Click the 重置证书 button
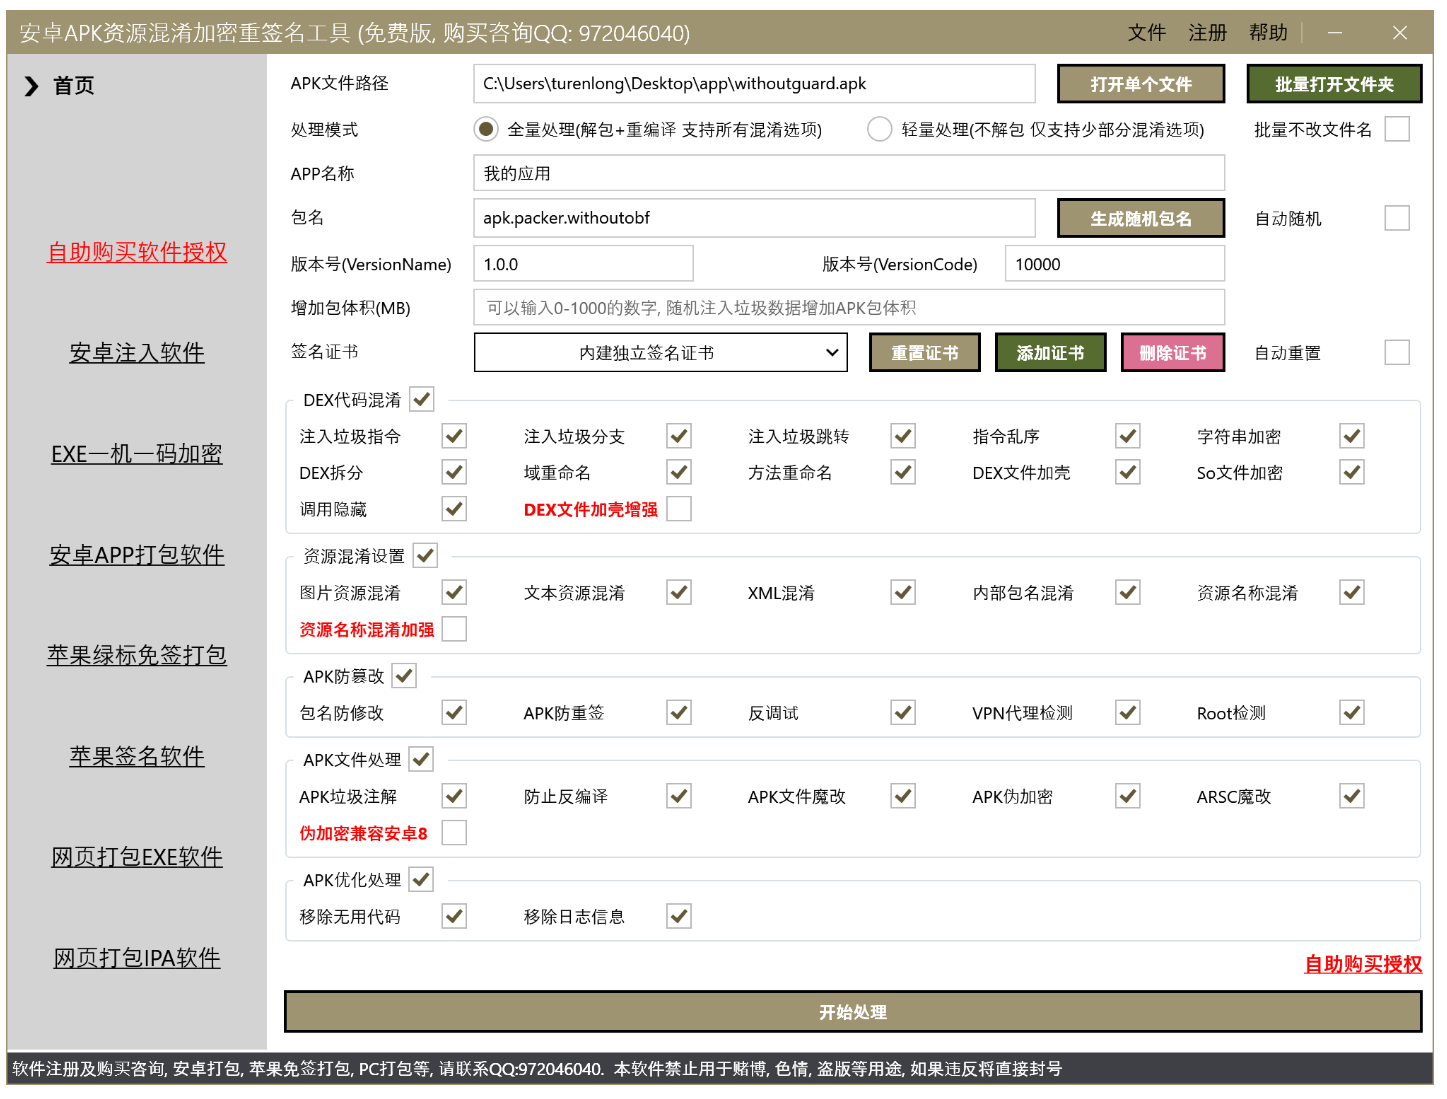 (x=924, y=352)
